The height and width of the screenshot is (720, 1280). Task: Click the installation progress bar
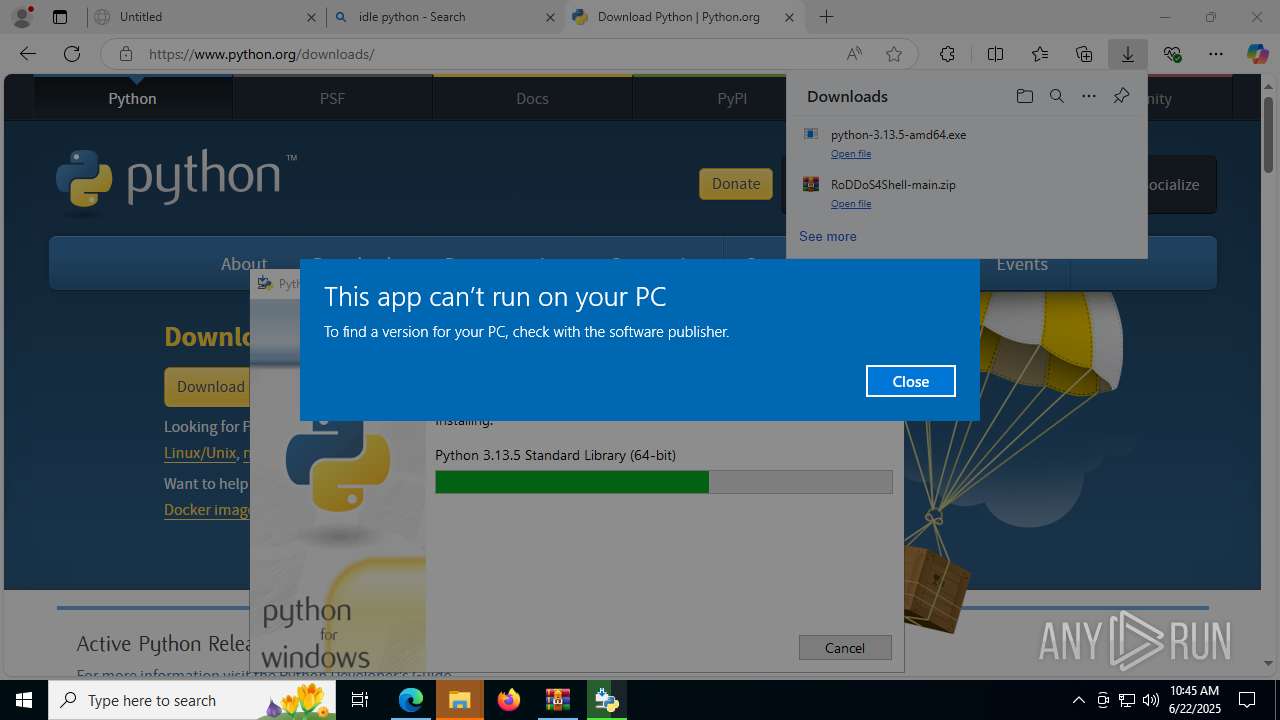pyautogui.click(x=664, y=482)
